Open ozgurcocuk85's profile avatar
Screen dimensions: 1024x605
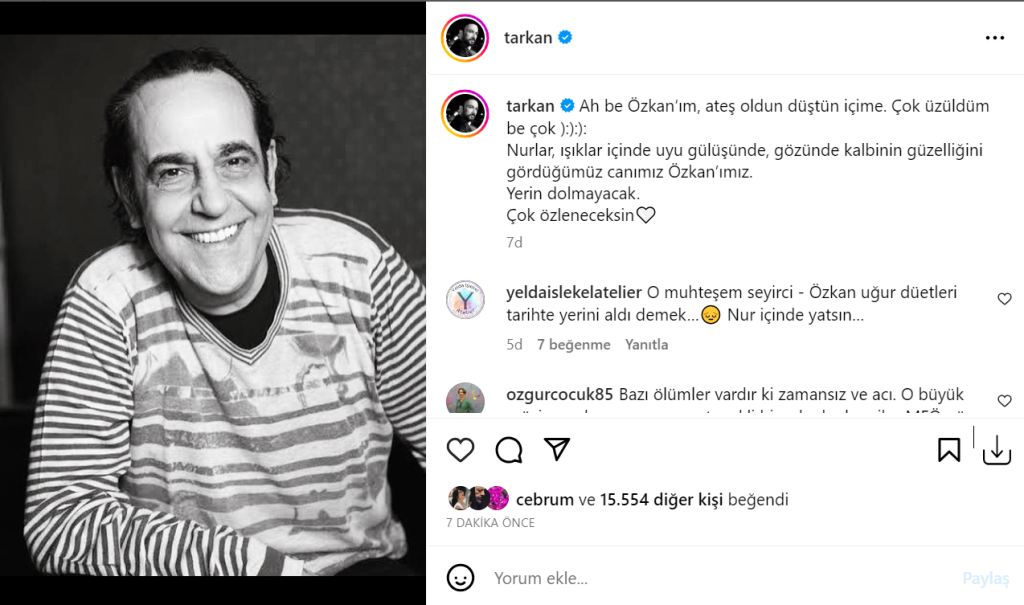point(465,398)
